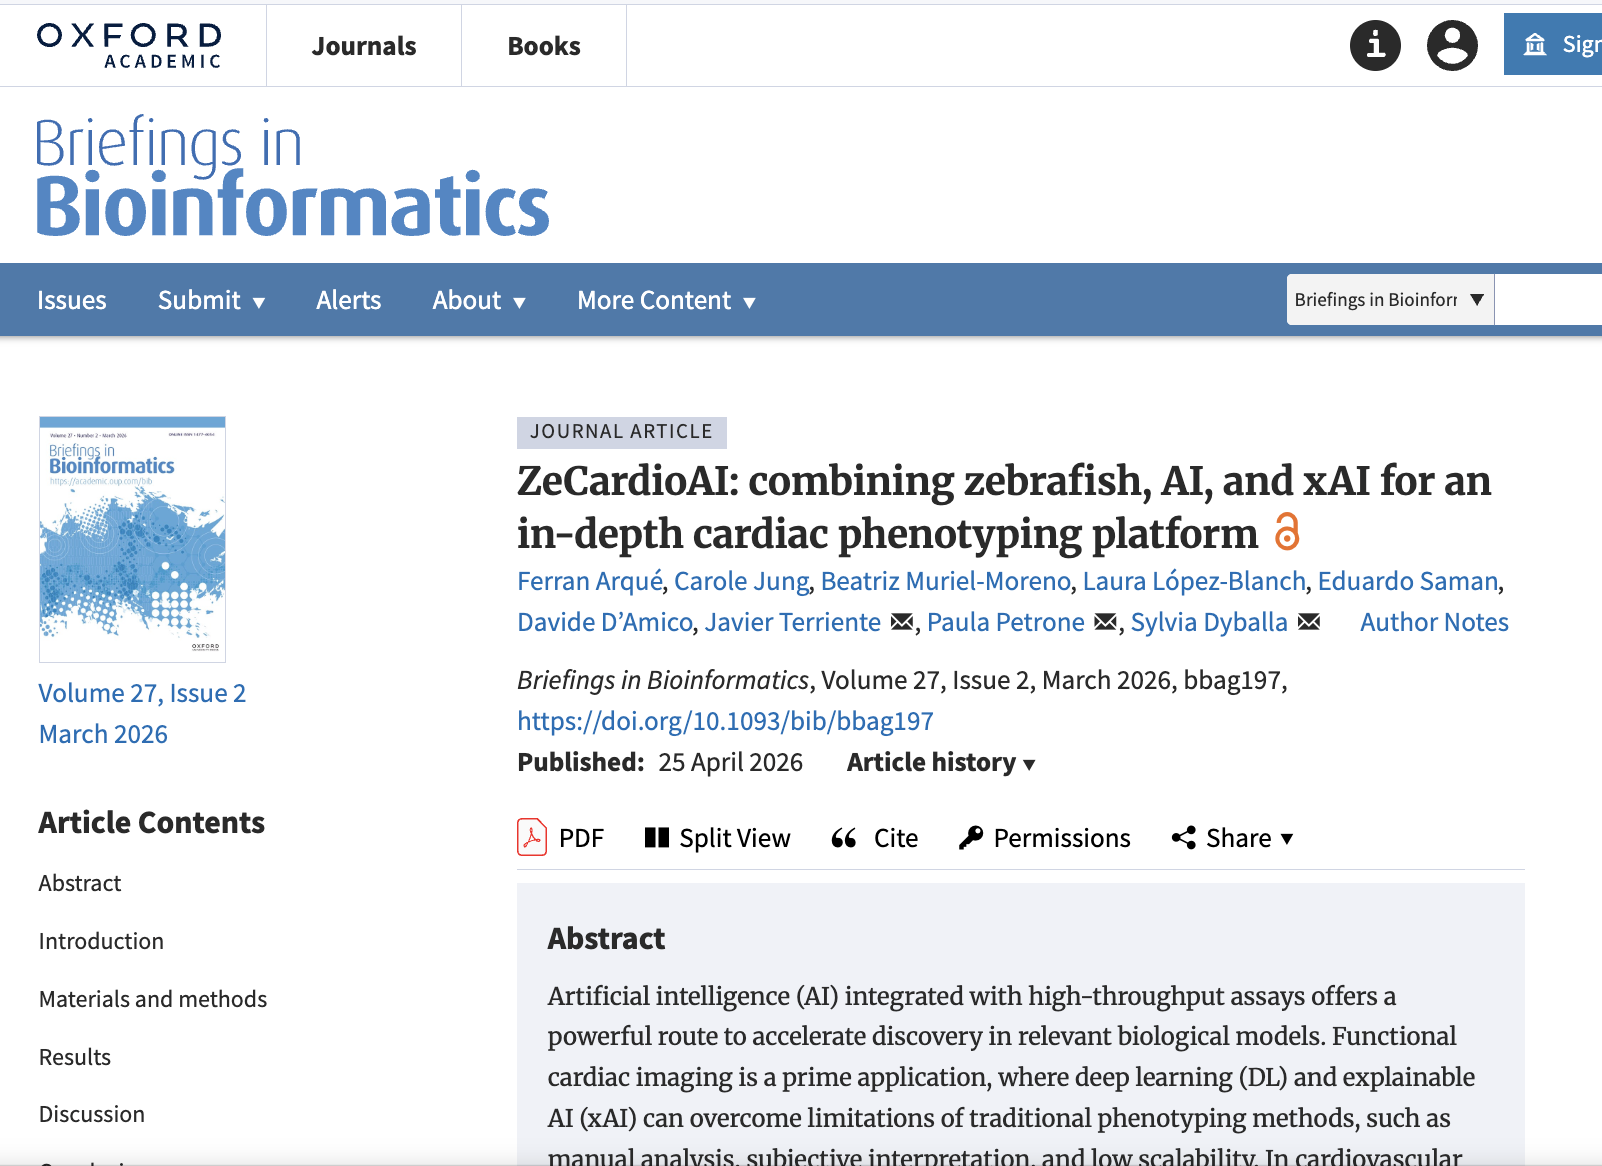Jump to Abstract in Article Contents
The image size is (1602, 1166).
click(80, 883)
